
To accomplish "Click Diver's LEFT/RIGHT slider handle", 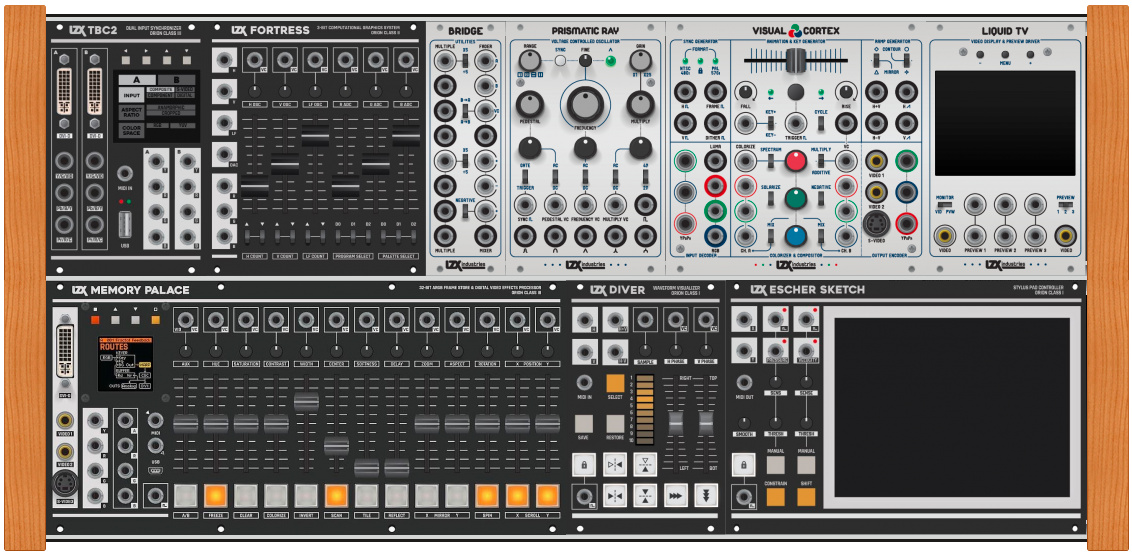I will 676,423.
